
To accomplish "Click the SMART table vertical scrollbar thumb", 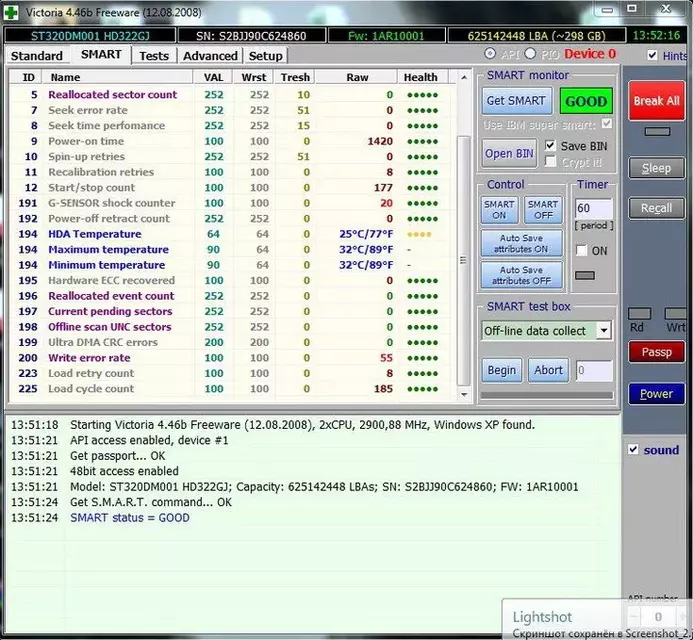I will tap(464, 261).
